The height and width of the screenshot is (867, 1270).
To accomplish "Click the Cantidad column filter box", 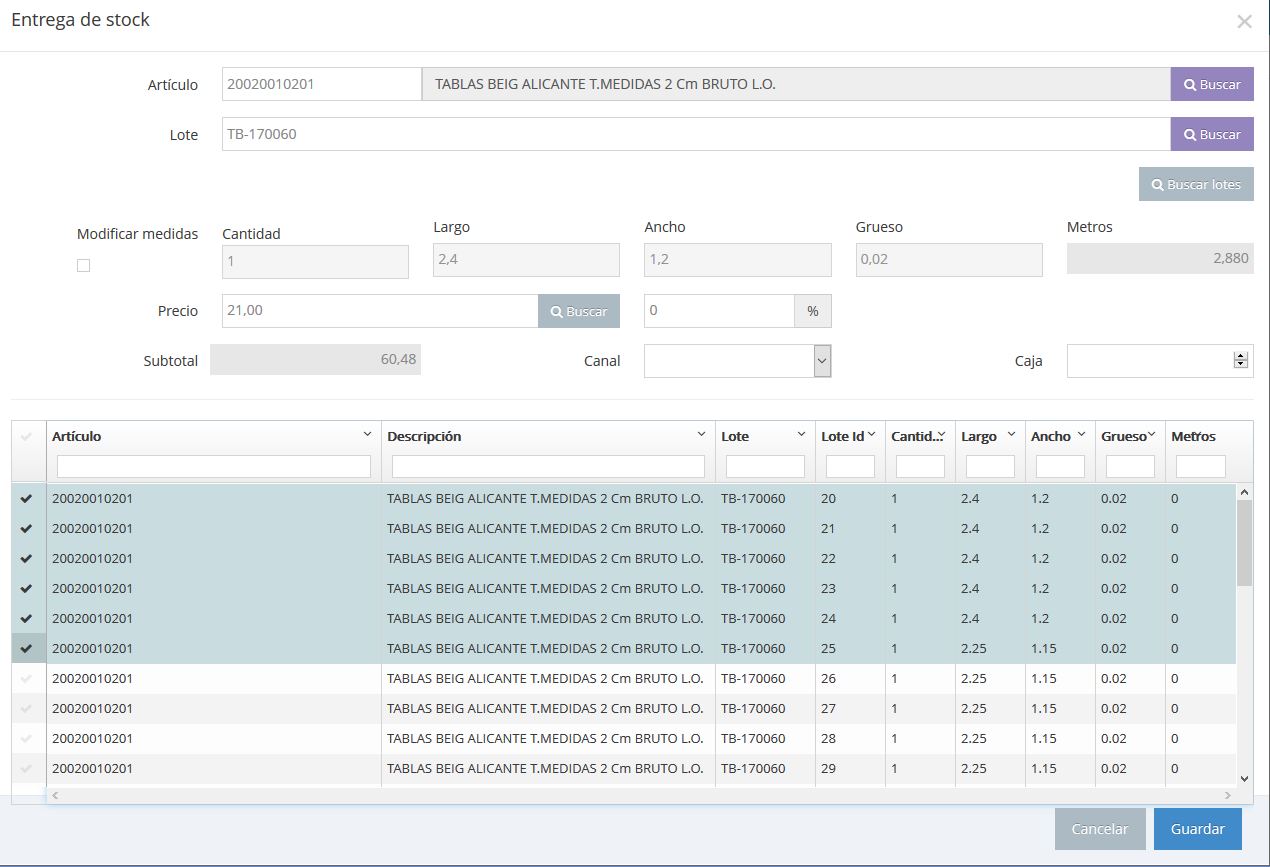I will pos(920,466).
